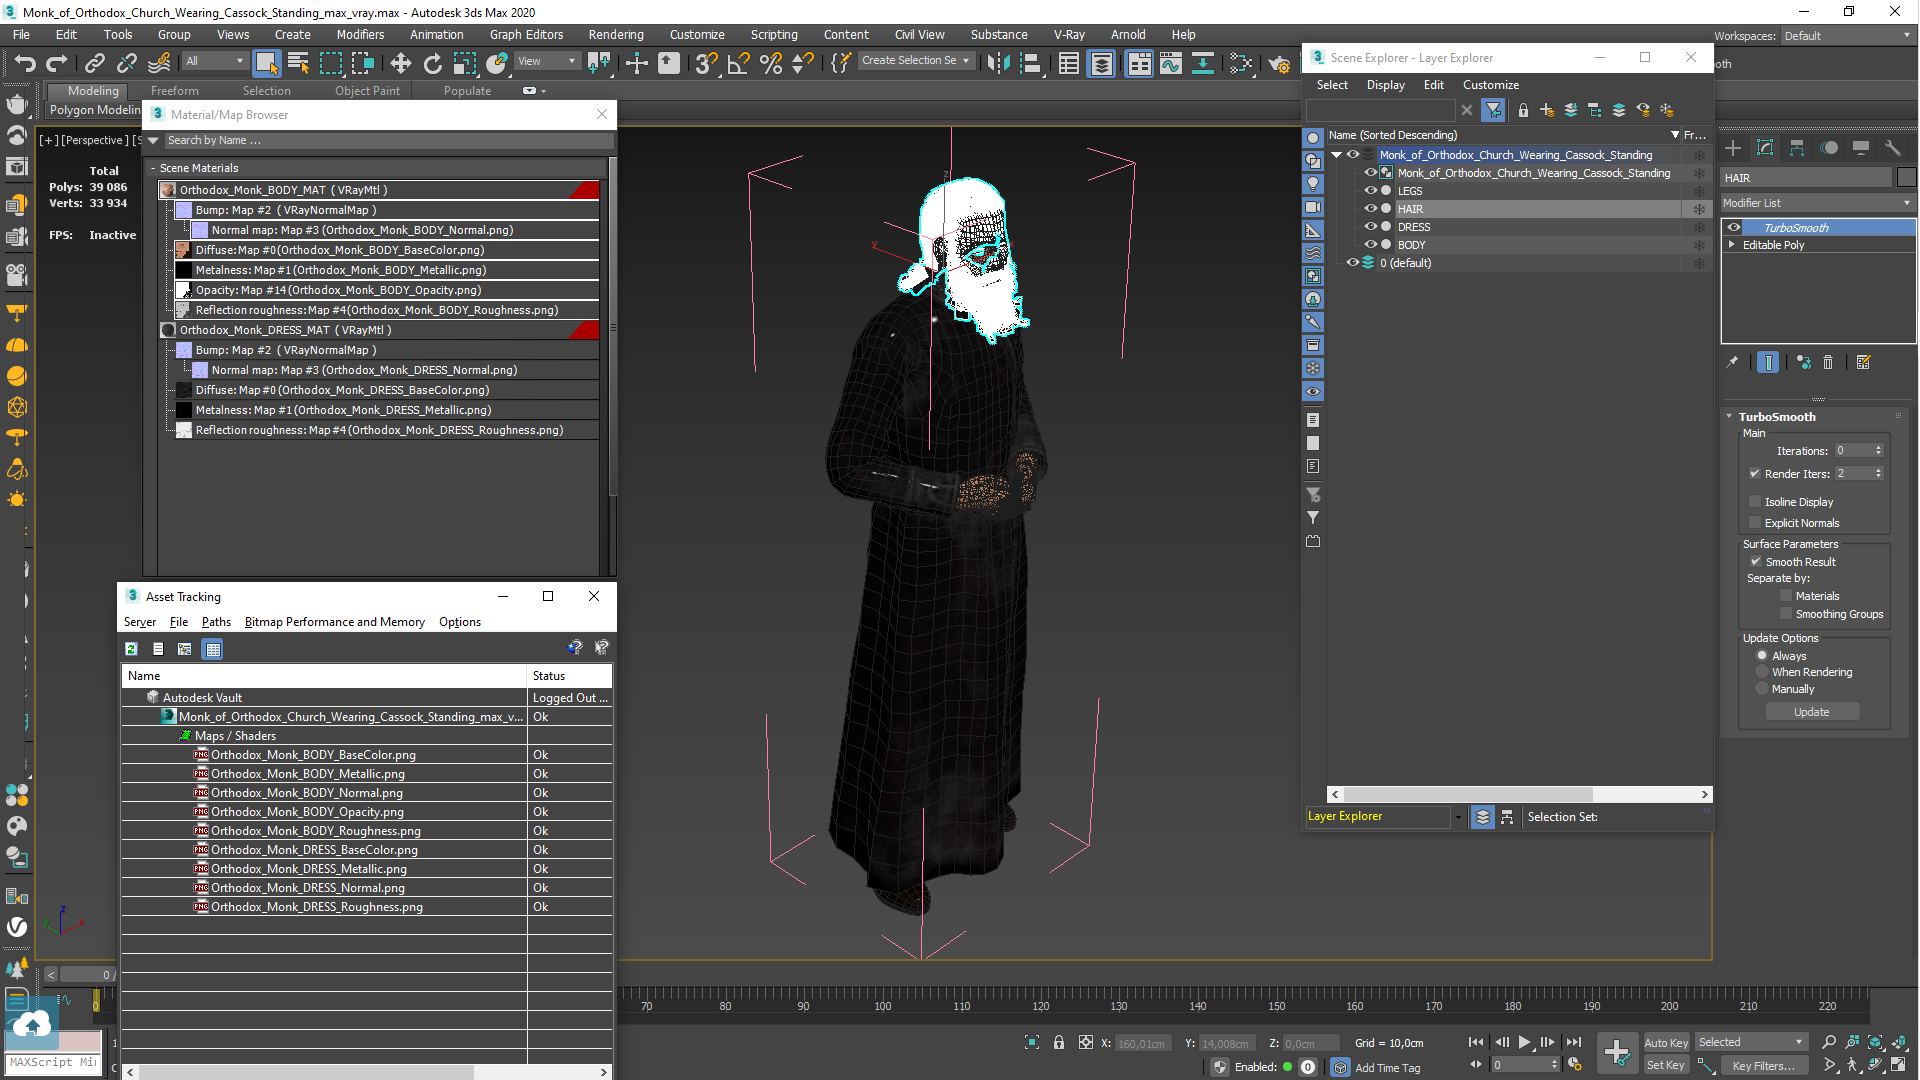Click Pin Stack icon under modifier stack

(x=1732, y=363)
